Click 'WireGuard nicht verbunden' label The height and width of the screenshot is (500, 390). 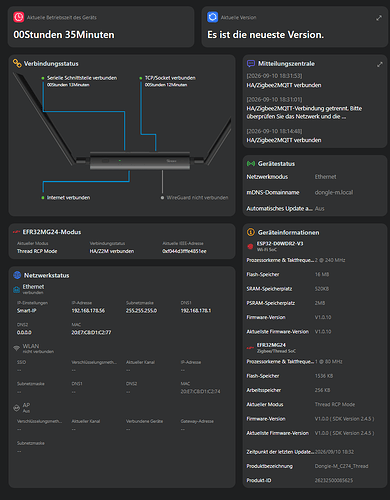coord(197,198)
